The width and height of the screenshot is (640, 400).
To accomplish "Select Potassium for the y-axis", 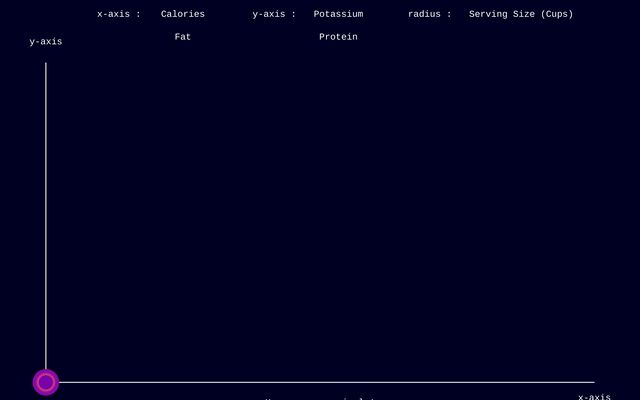I will coord(338,14).
